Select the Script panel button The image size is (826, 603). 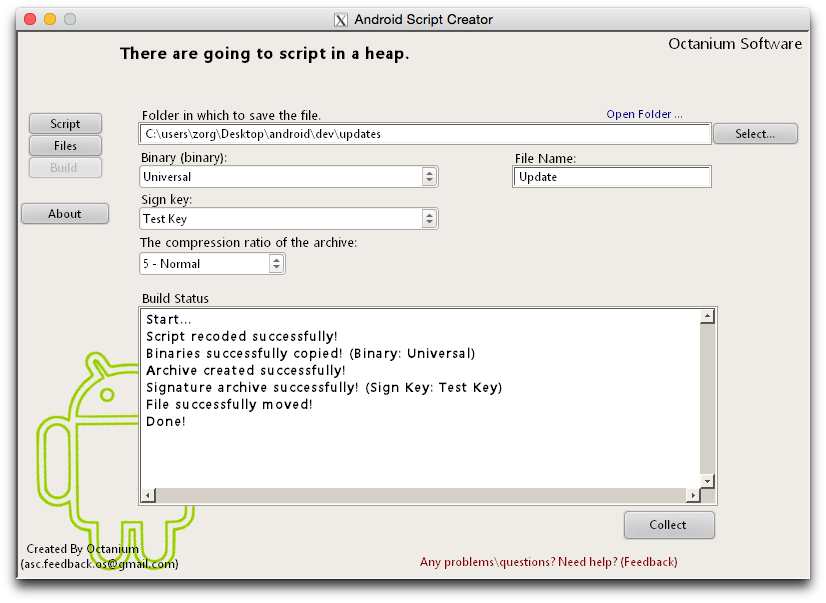[64, 123]
